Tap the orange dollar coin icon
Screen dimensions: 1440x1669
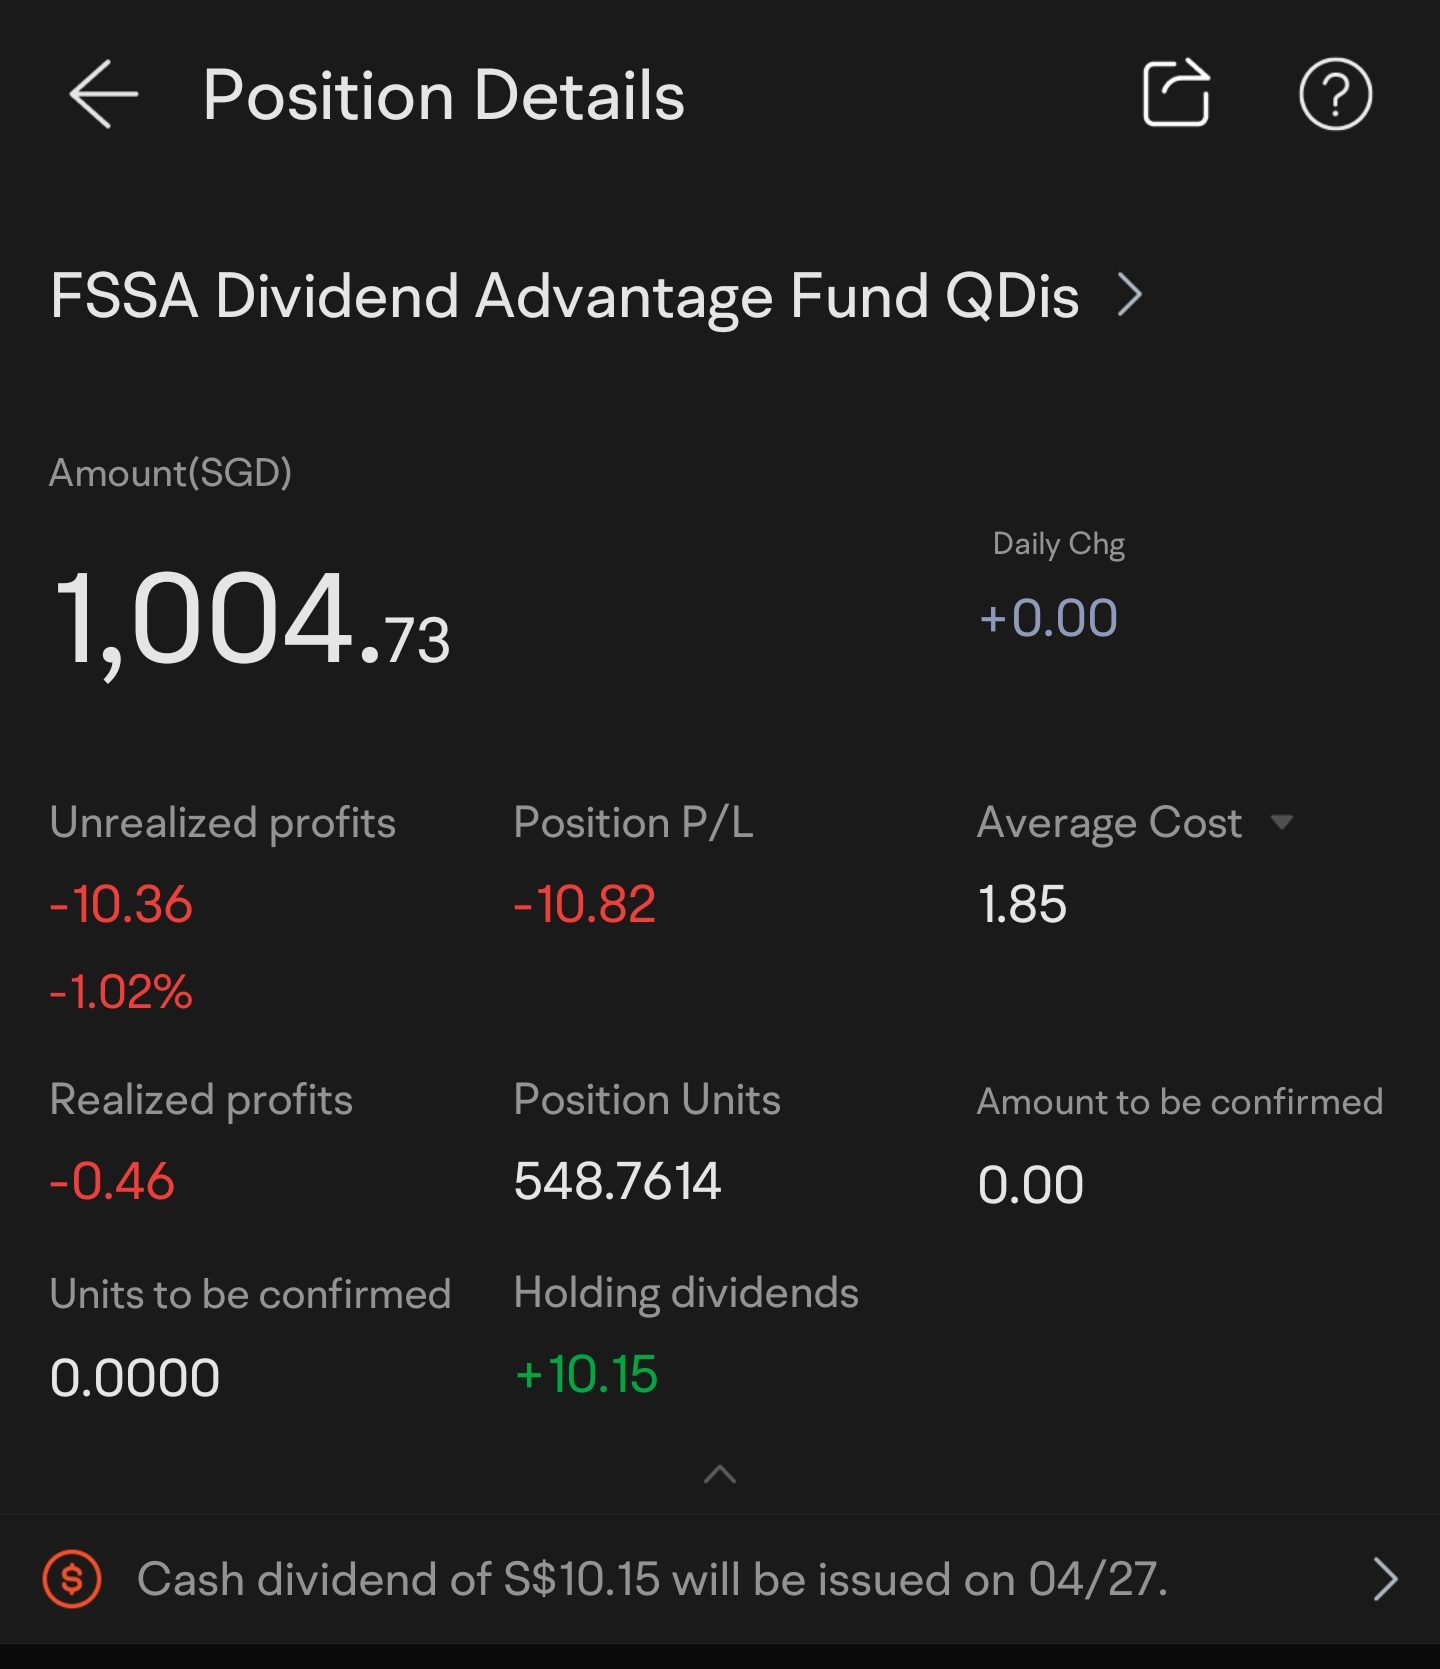[x=72, y=1579]
